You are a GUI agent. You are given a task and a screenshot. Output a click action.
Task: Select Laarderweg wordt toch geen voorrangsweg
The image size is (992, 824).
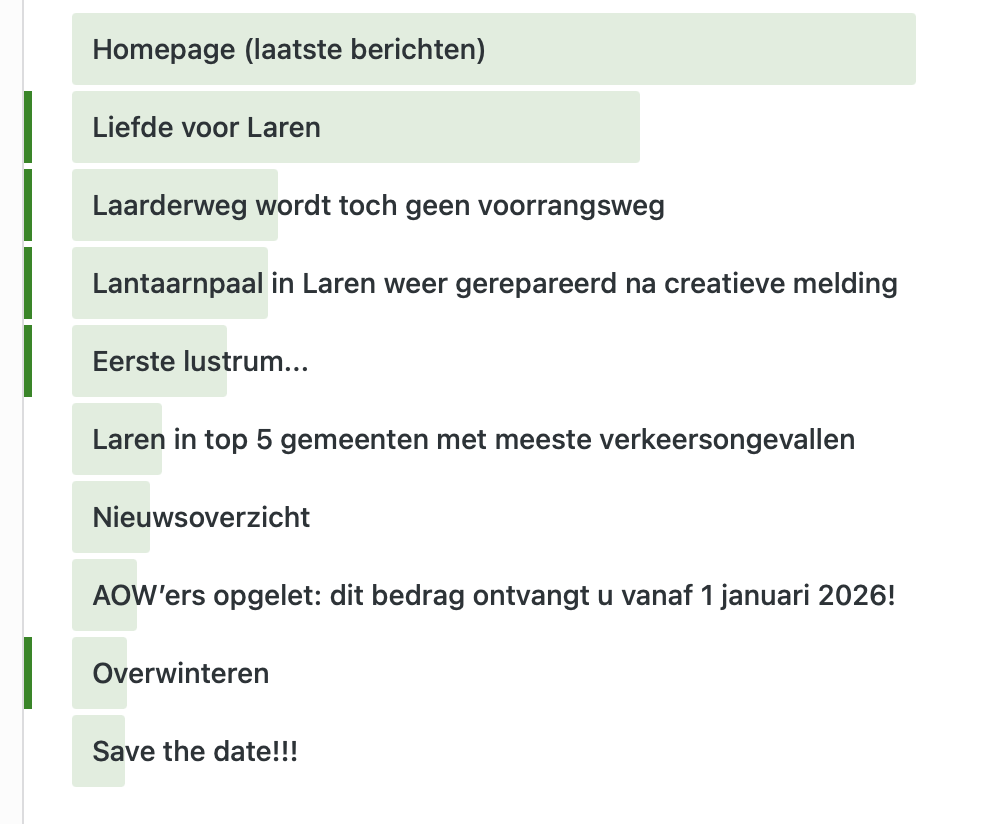click(x=378, y=205)
